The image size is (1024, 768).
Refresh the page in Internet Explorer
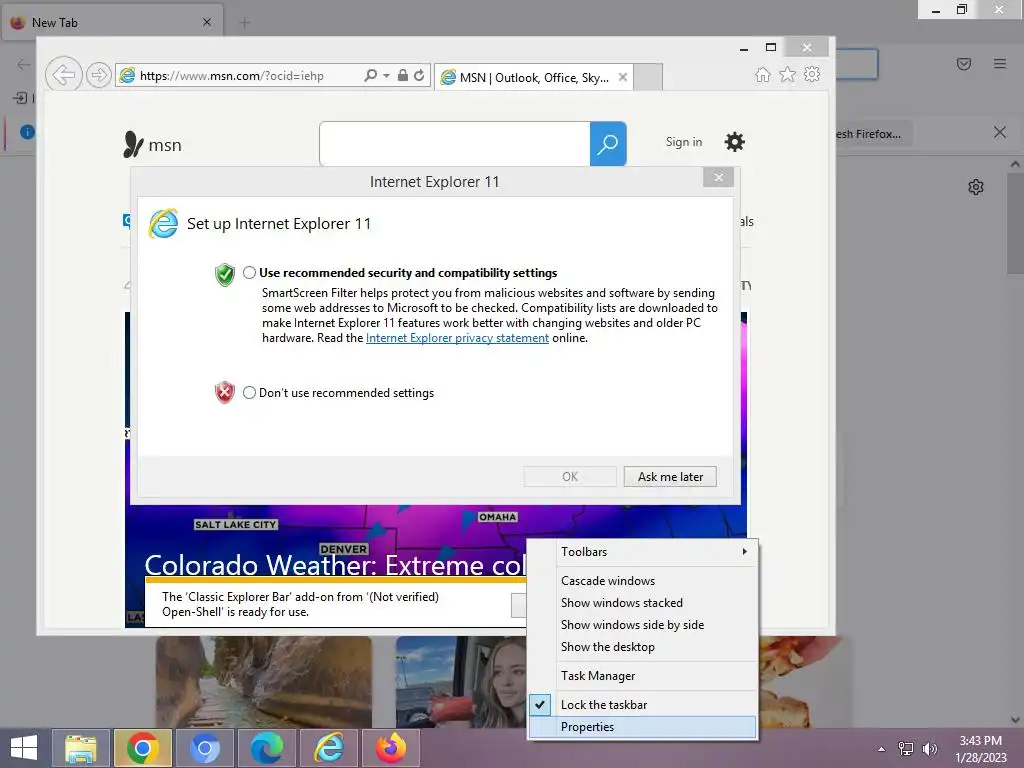[419, 75]
